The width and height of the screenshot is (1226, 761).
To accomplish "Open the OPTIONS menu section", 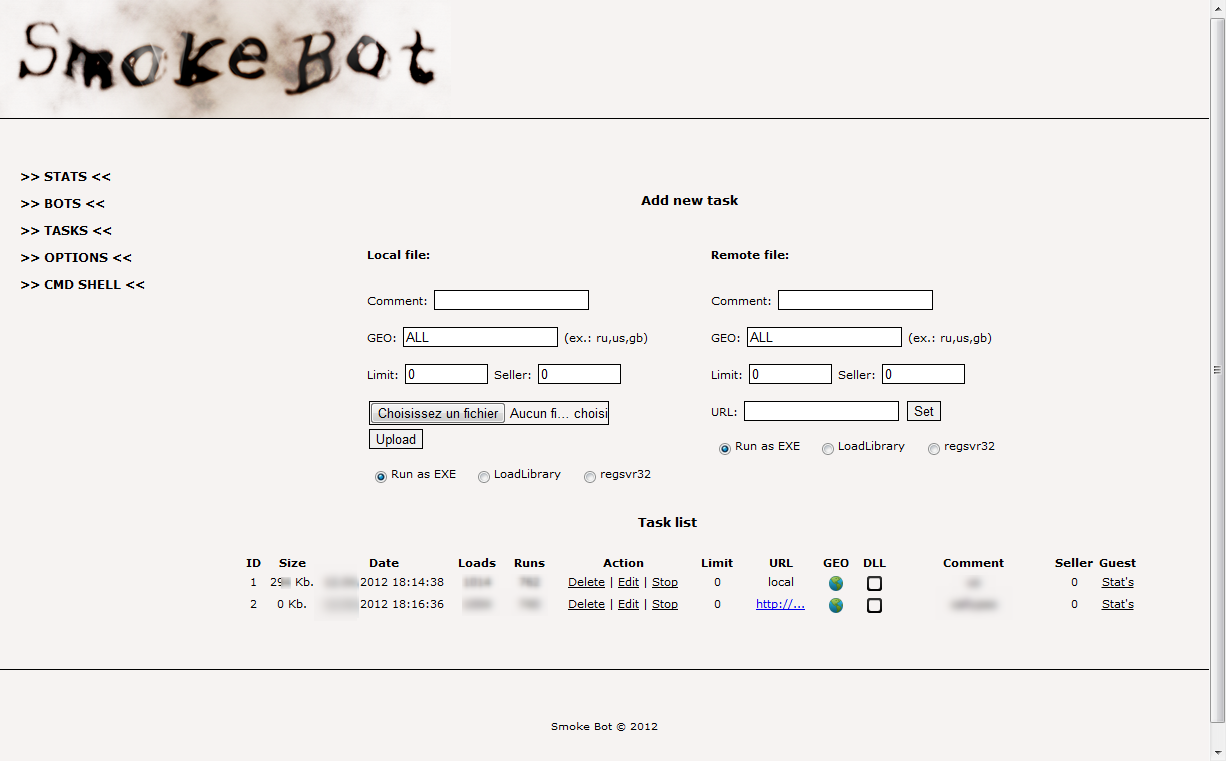I will tap(76, 258).
